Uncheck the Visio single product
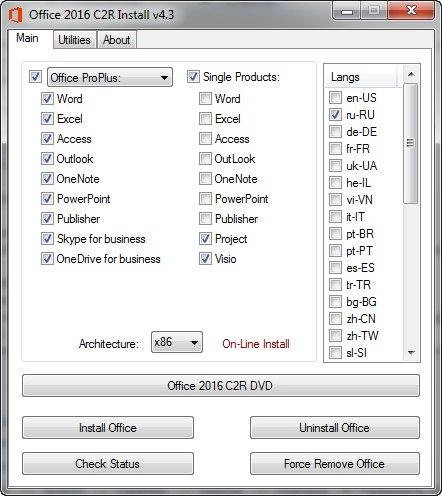This screenshot has width=442, height=496. point(205,258)
